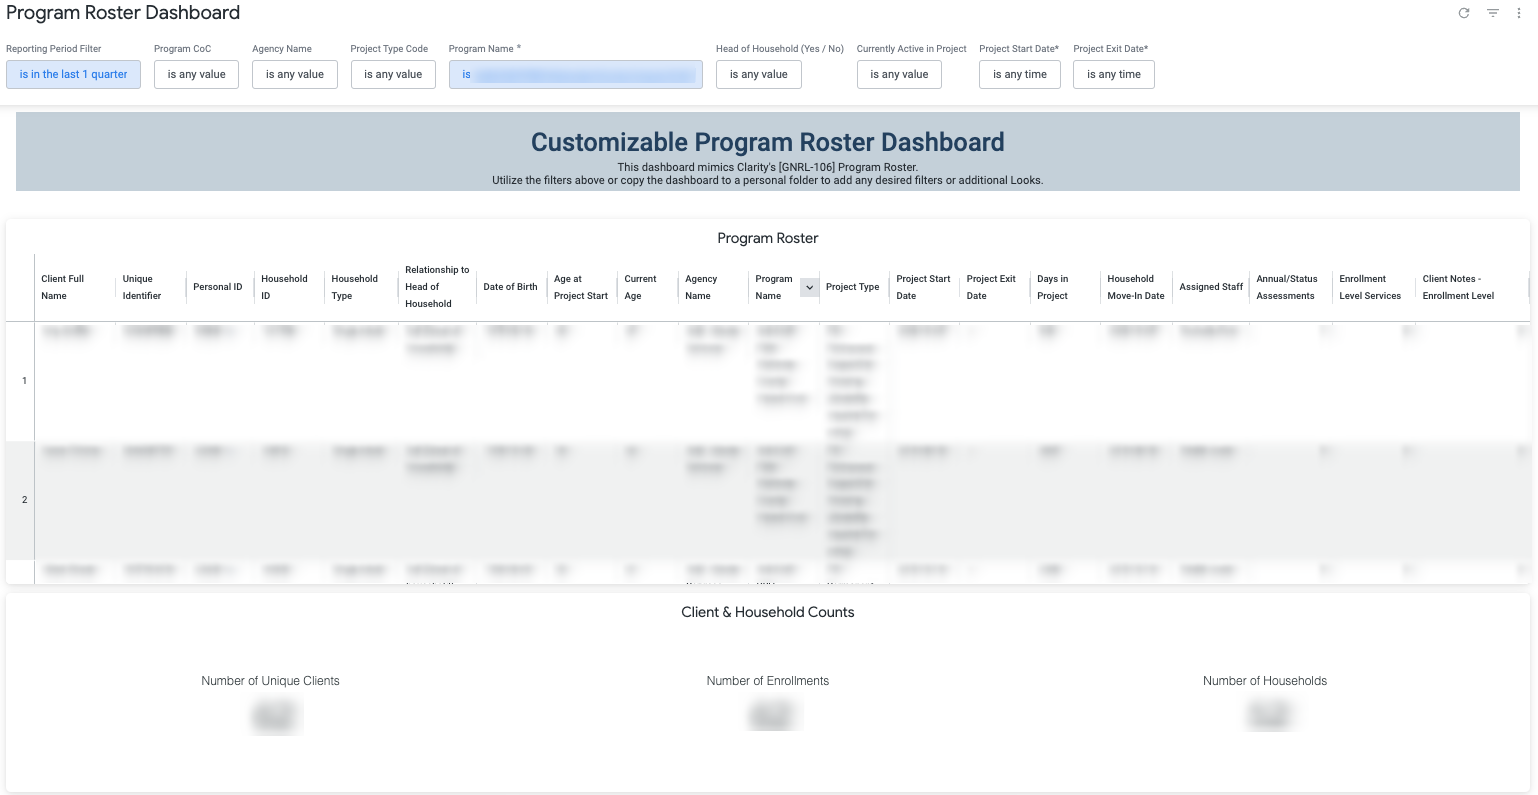Open the Currently Active in Project filter
The image size is (1538, 795).
point(898,74)
